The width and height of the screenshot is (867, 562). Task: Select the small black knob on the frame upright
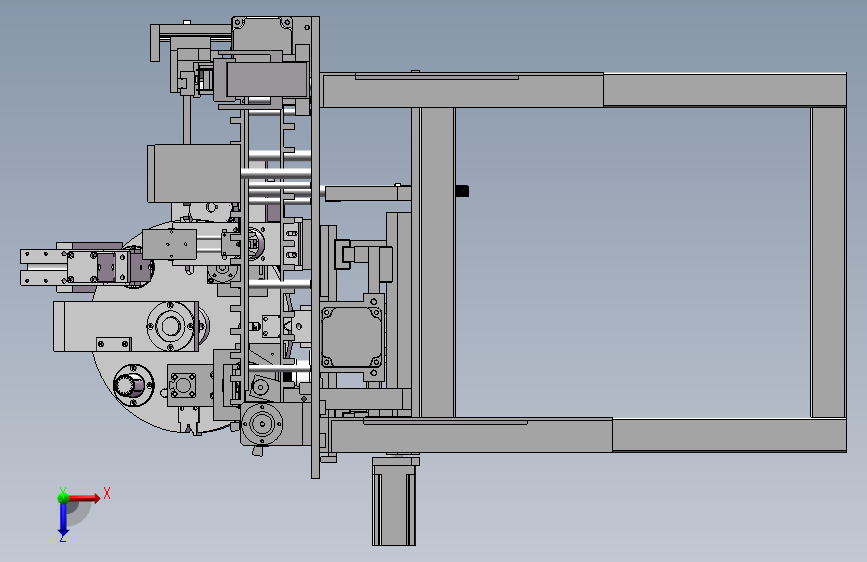462,191
